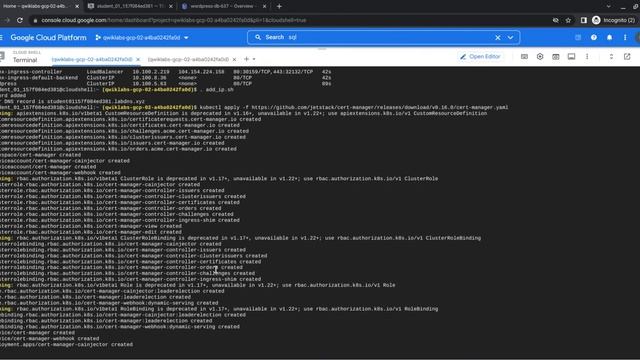The width and height of the screenshot is (640, 360).
Task: Close the student_01 browser tab
Action: pyautogui.click(x=171, y=7)
